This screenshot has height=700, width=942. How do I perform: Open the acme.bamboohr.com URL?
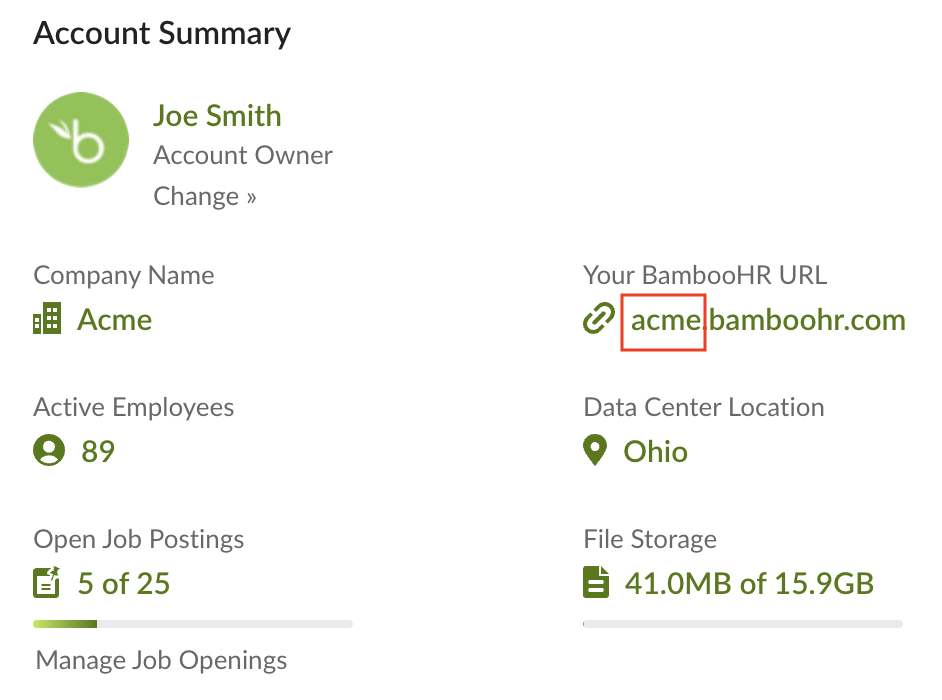(767, 320)
